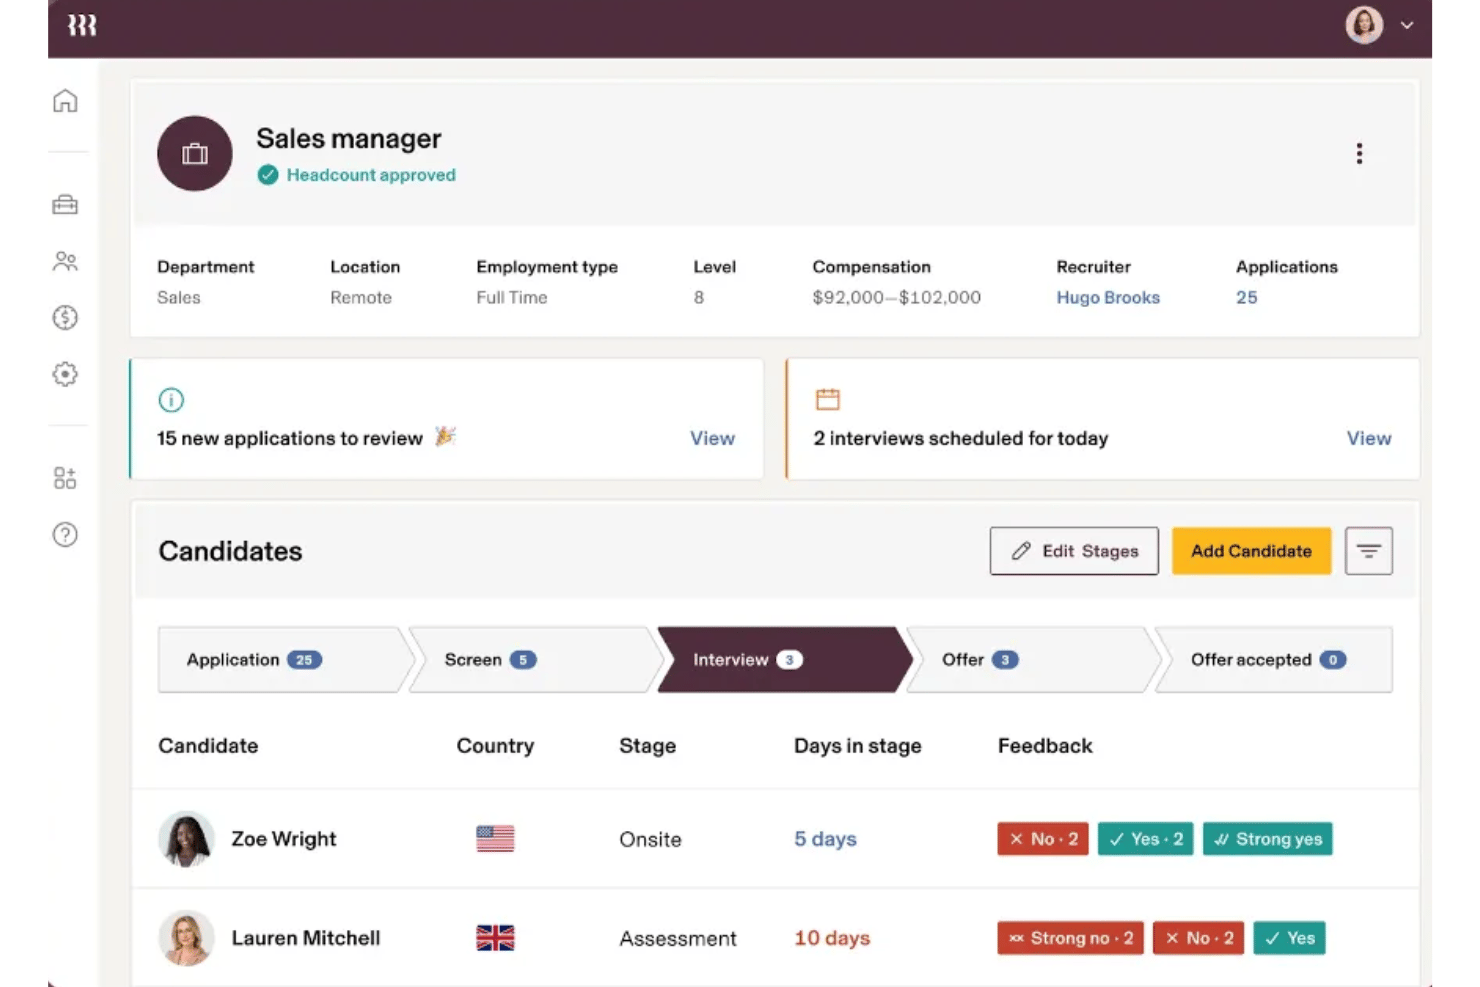This screenshot has width=1480, height=987.
Task: Click the Headcount approved checkmark icon
Action: pyautogui.click(x=268, y=175)
